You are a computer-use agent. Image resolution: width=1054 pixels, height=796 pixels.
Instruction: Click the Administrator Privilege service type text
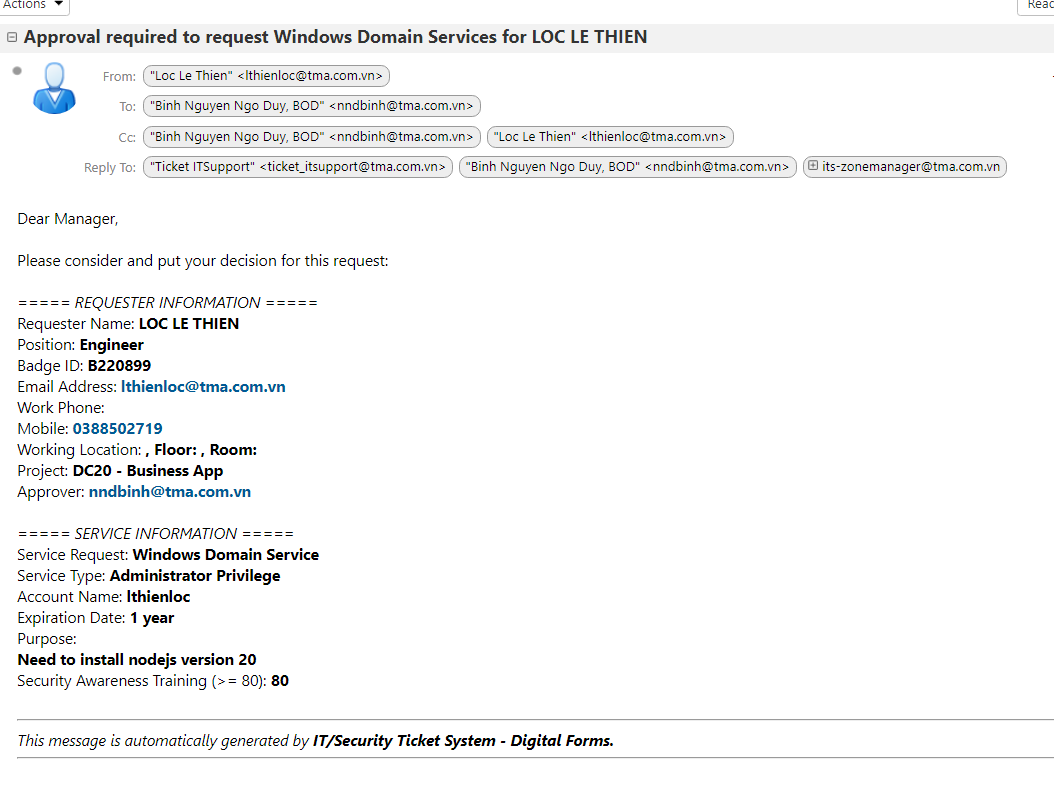pos(195,575)
